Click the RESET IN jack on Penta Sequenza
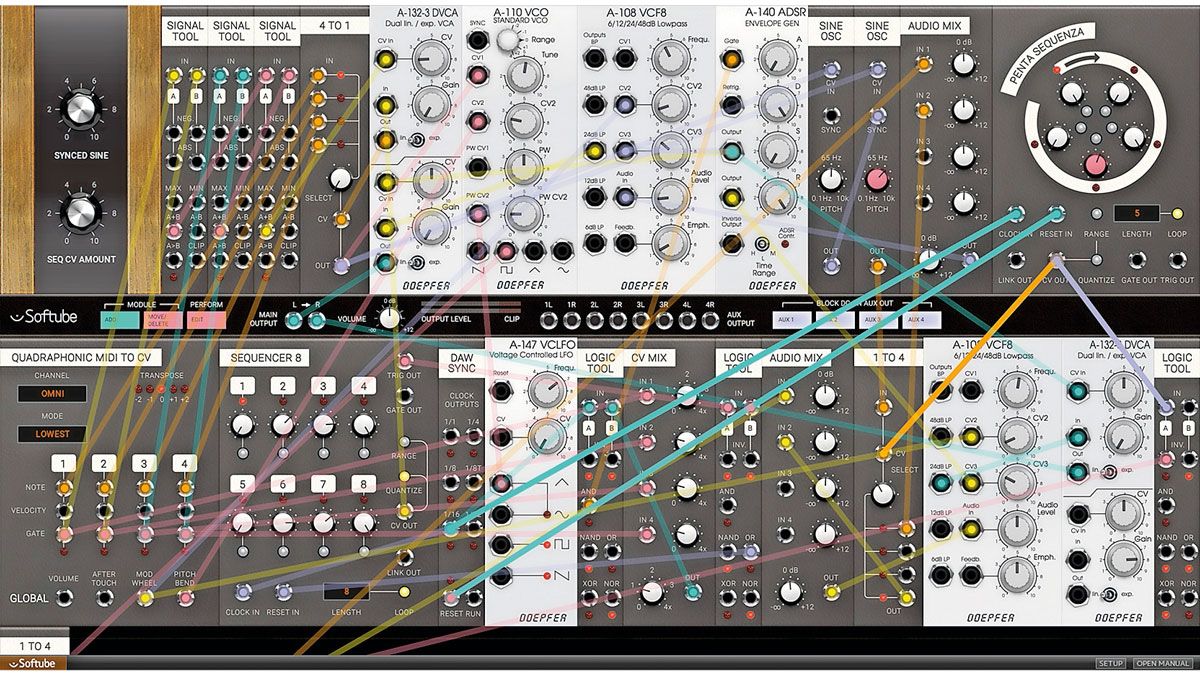1200x675 pixels. point(1057,214)
